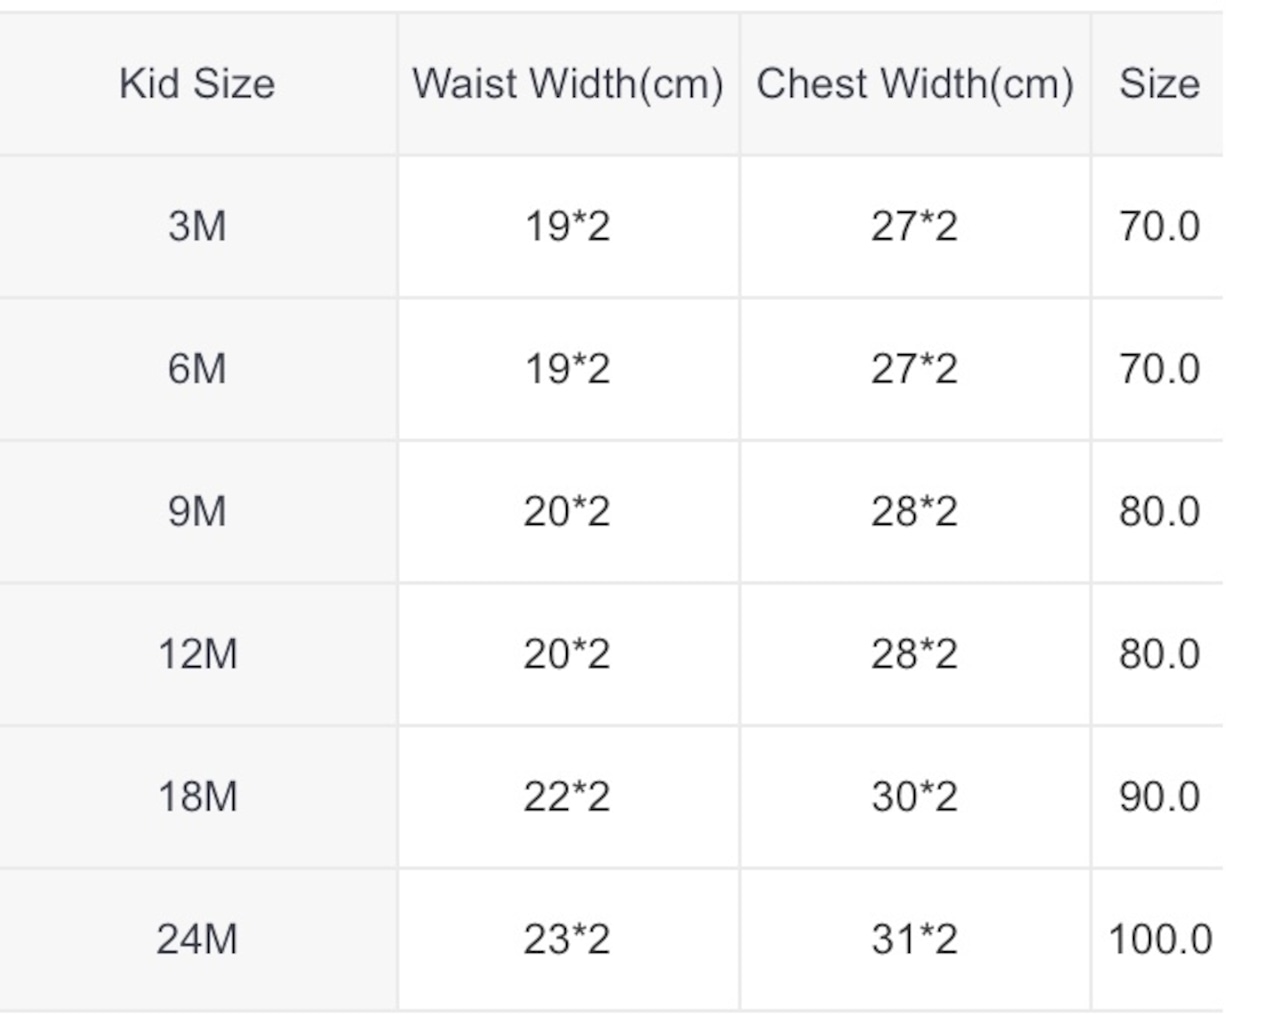This screenshot has height=1034, width=1280.
Task: Select chest value 30*2 for 18M
Action: point(914,797)
